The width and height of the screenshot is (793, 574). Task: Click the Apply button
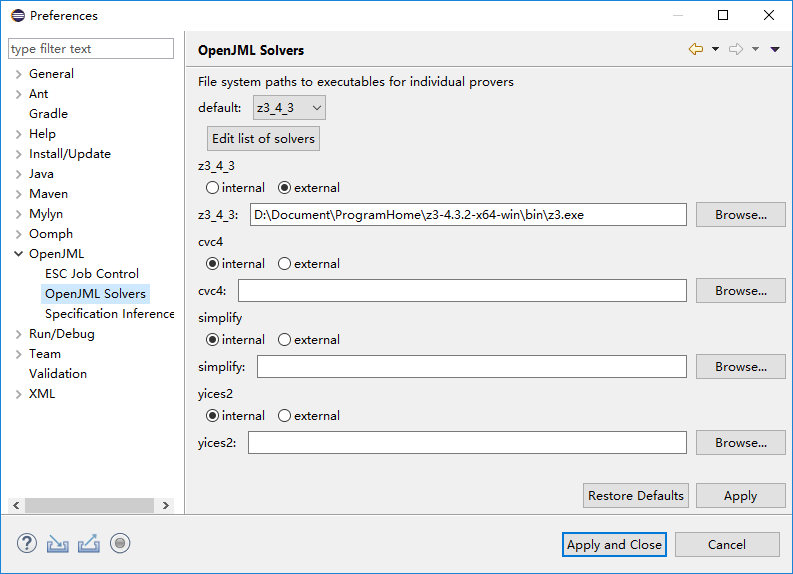tap(740, 496)
